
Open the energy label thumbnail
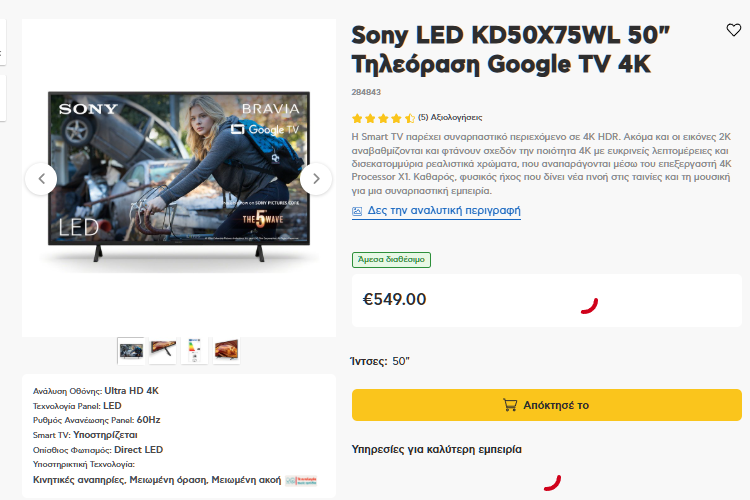tap(194, 351)
